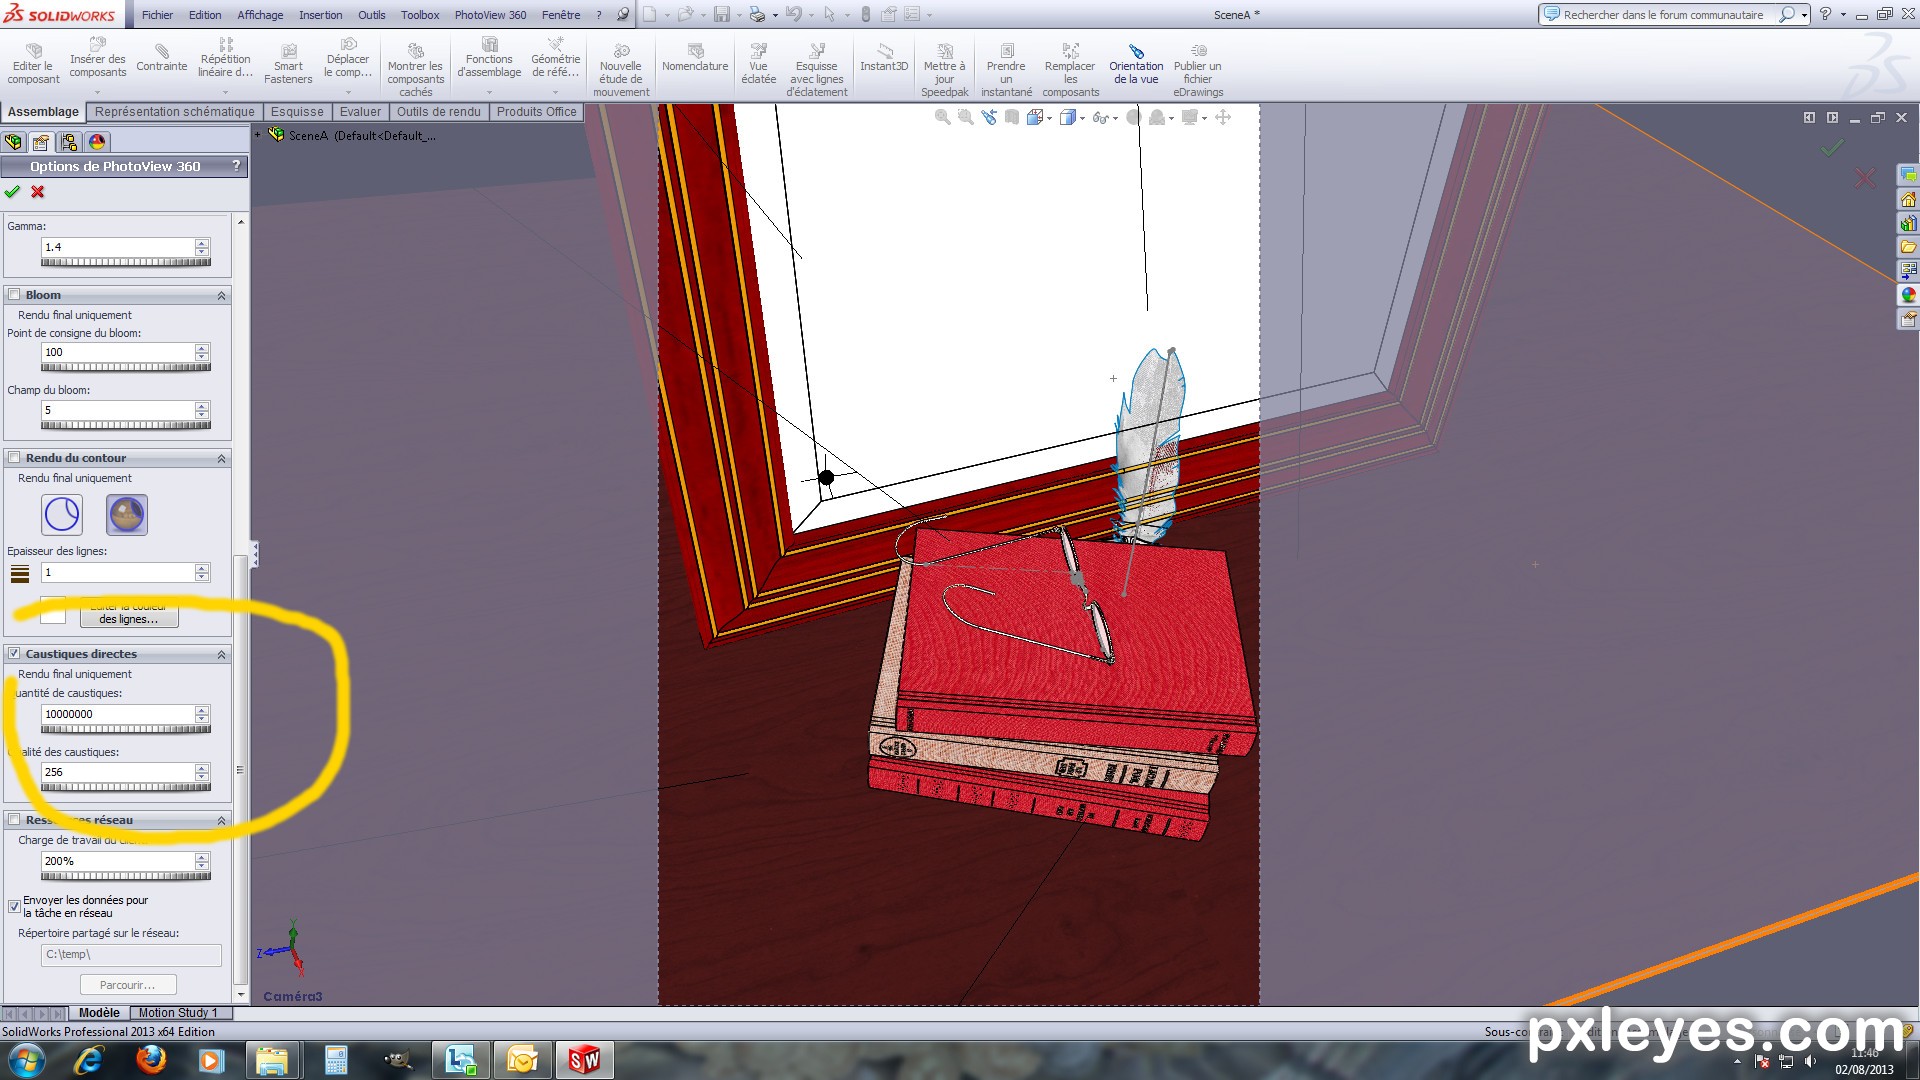The height and width of the screenshot is (1080, 1920).
Task: Cancel PhotoView 360 options with red X
Action: [x=38, y=192]
